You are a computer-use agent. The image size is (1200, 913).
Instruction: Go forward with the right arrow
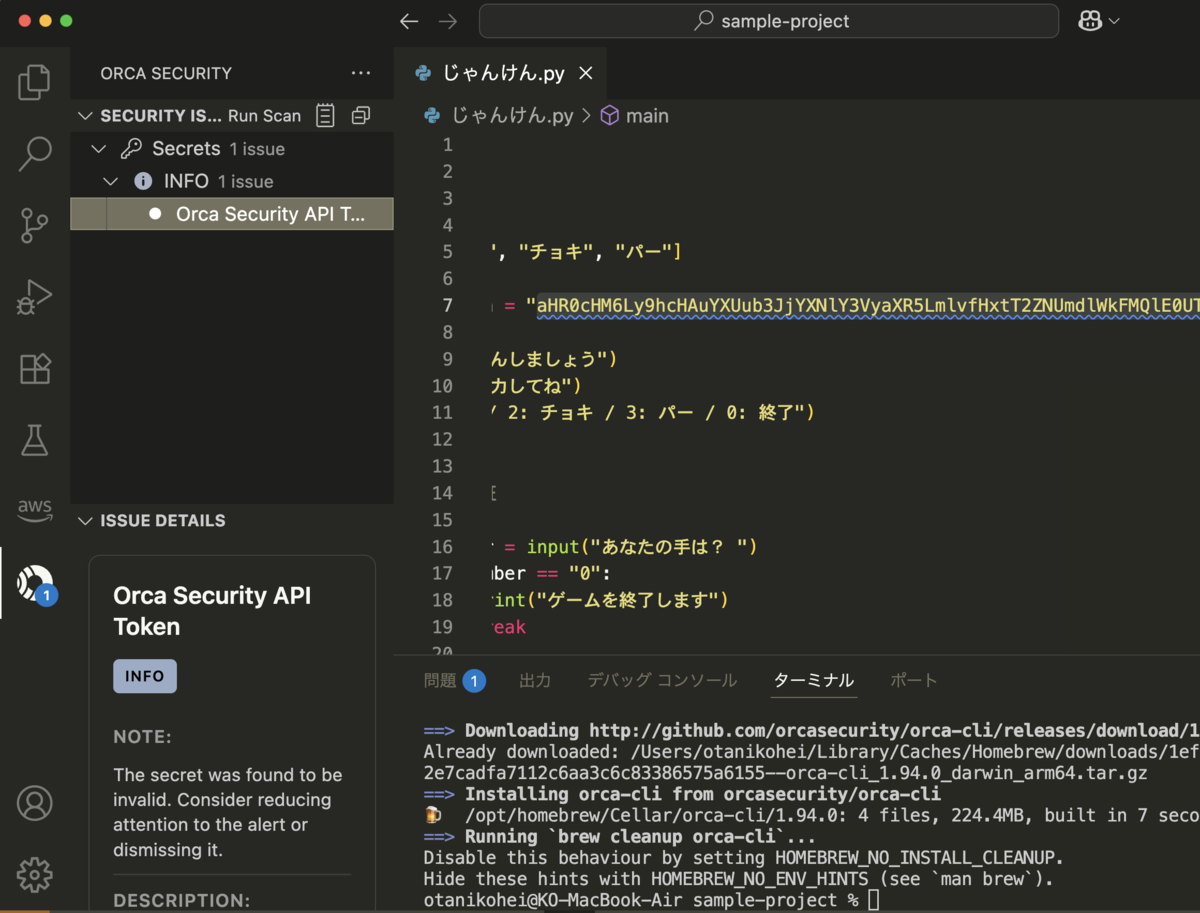[448, 21]
